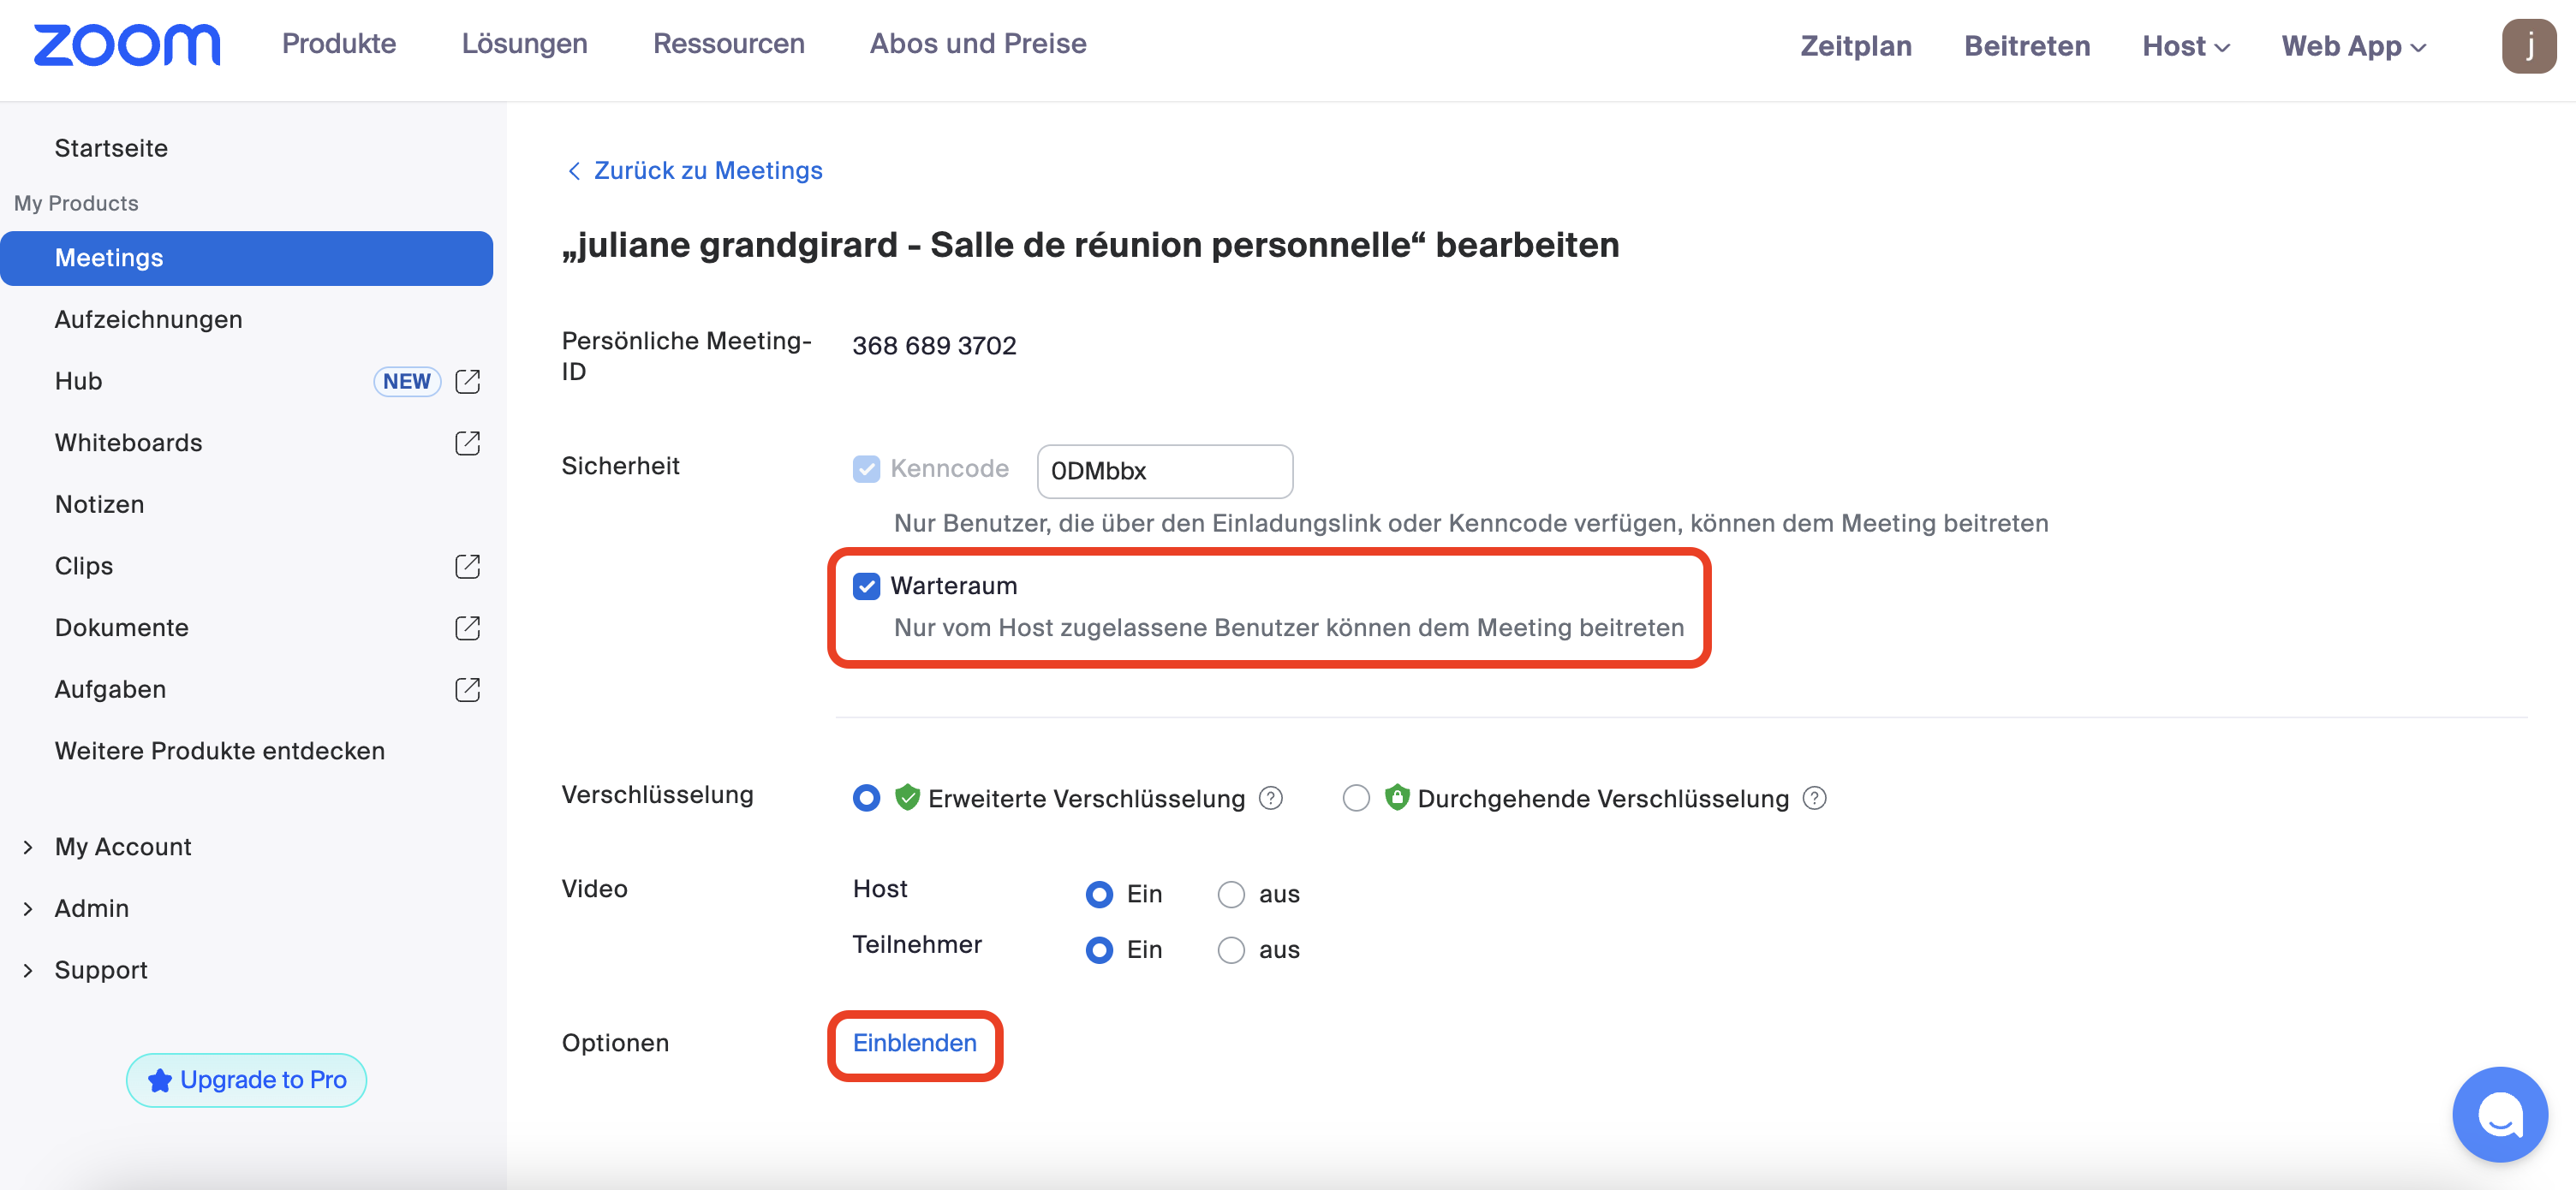Expand the My Account section

pyautogui.click(x=122, y=847)
